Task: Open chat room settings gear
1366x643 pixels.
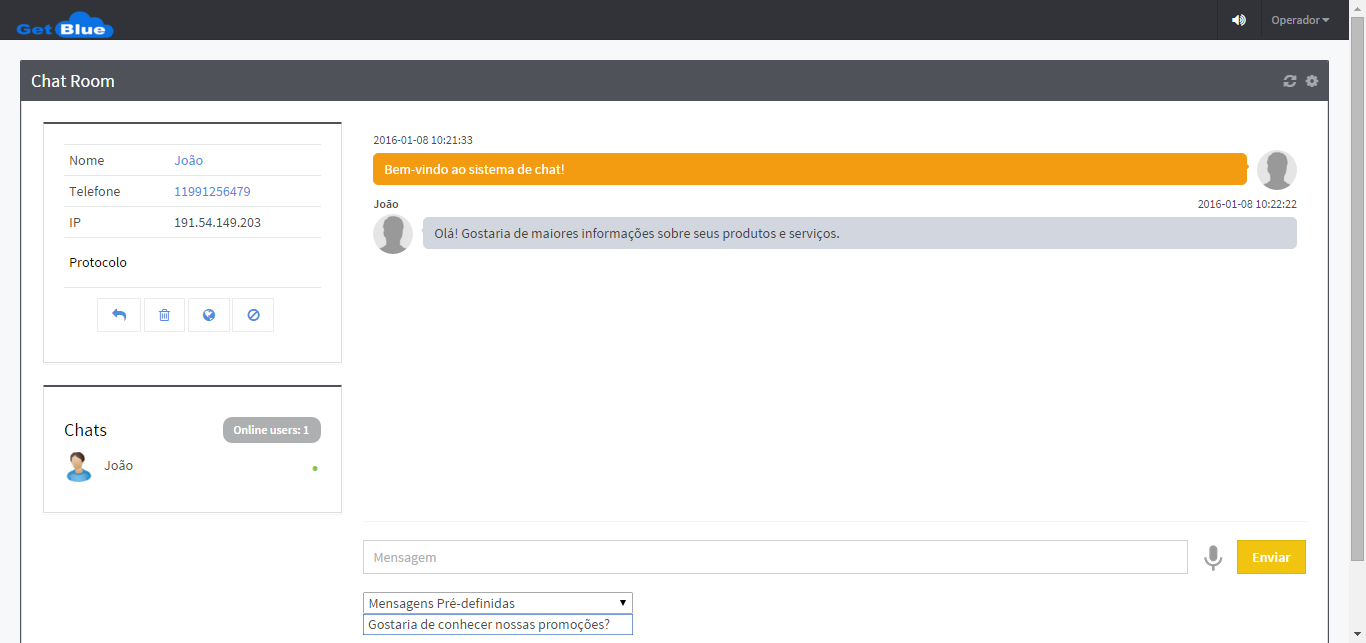Action: coord(1312,81)
